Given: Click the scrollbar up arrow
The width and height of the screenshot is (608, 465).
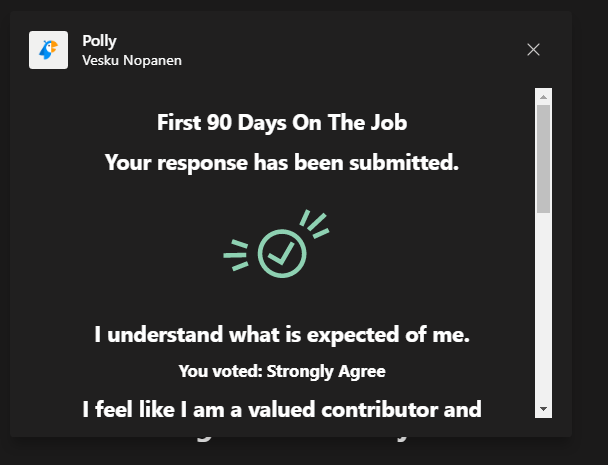Looking at the screenshot, I should tap(544, 97).
